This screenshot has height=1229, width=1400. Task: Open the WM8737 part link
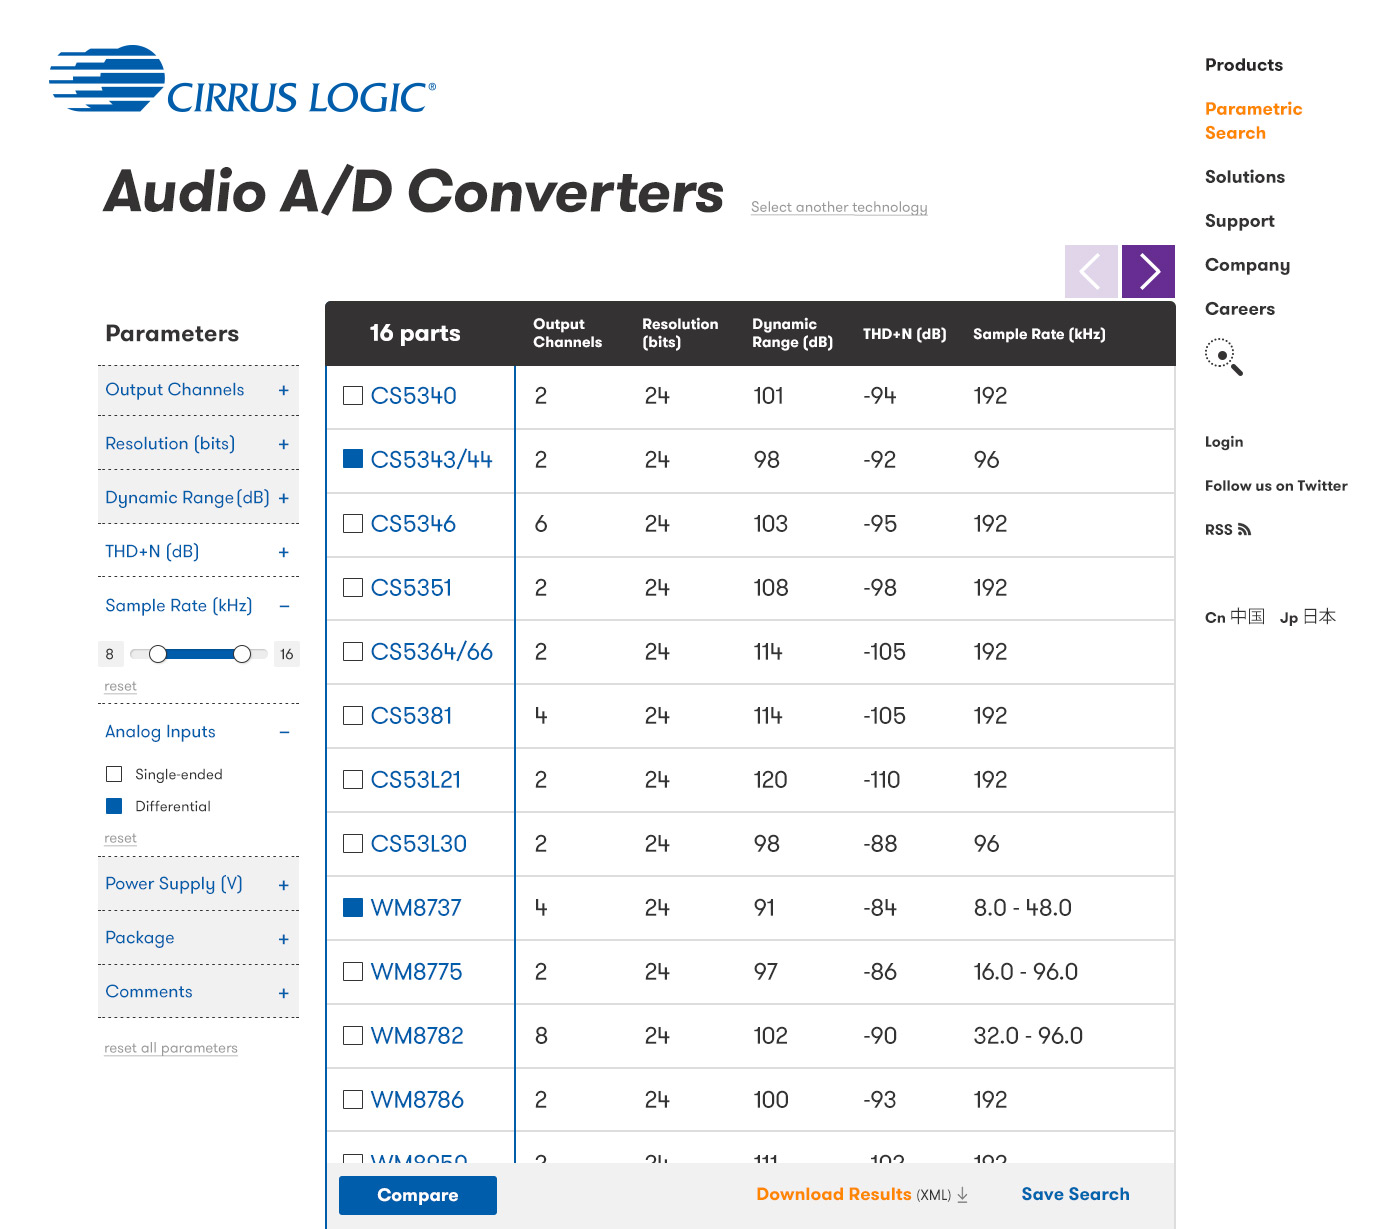click(x=416, y=908)
